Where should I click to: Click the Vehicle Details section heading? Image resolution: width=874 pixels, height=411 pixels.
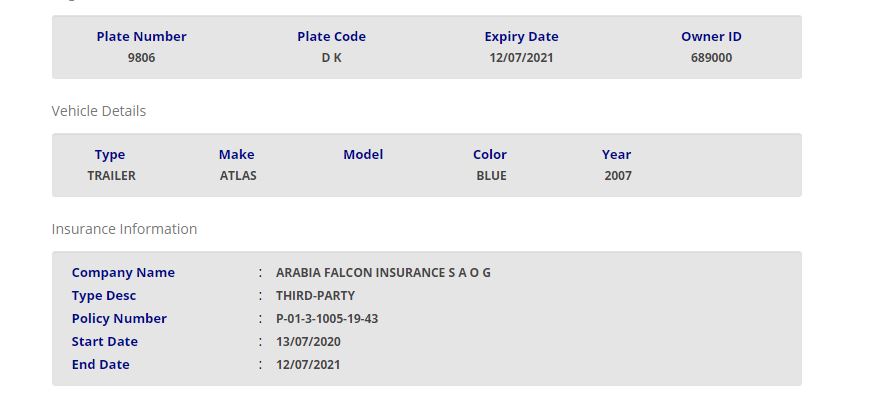pyautogui.click(x=98, y=111)
